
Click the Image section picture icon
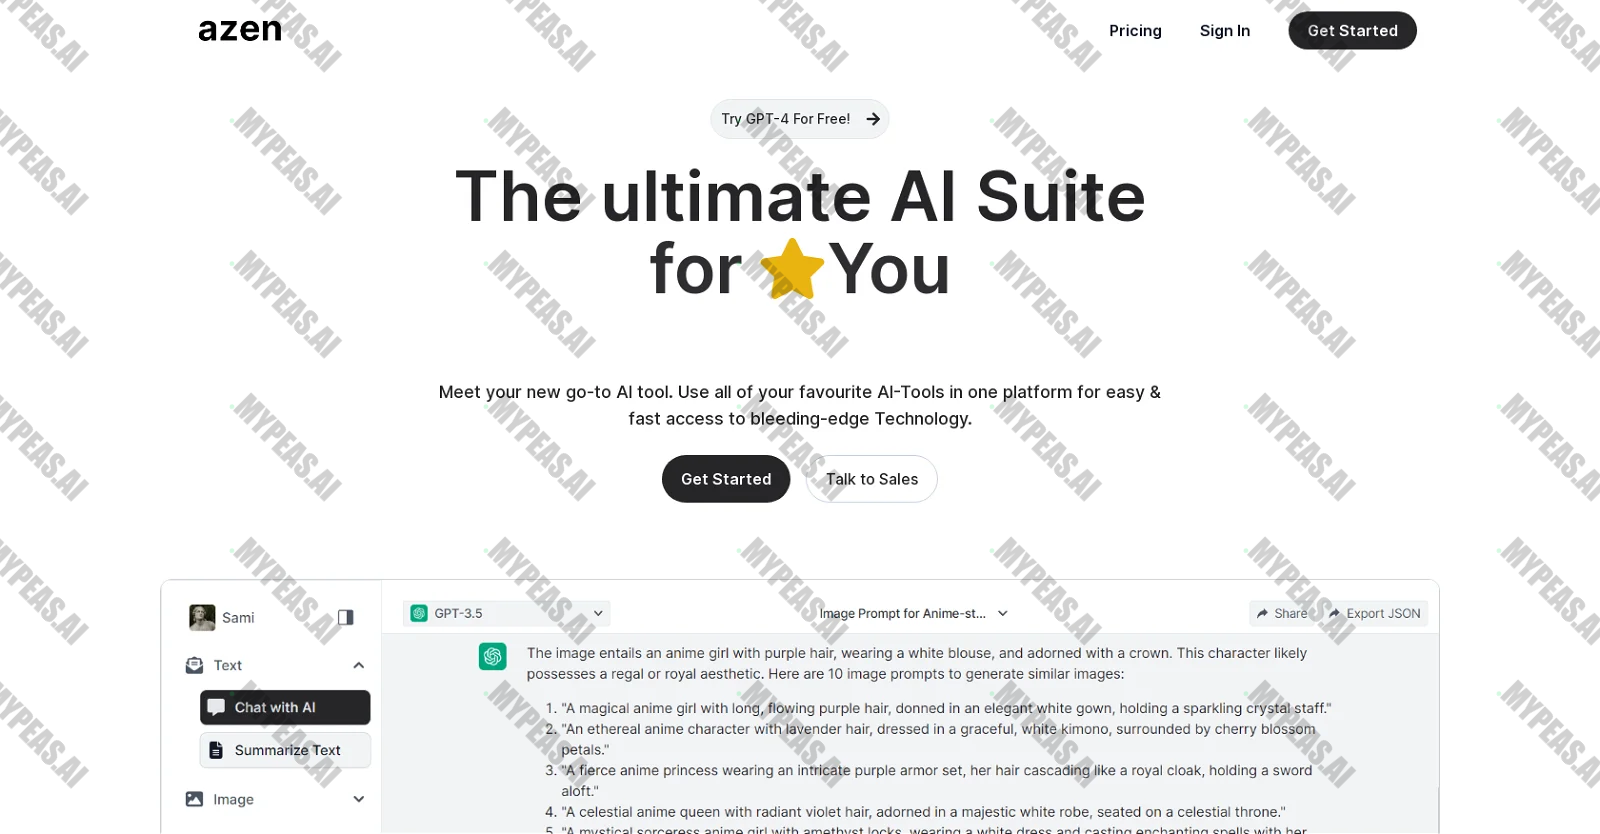pos(194,799)
